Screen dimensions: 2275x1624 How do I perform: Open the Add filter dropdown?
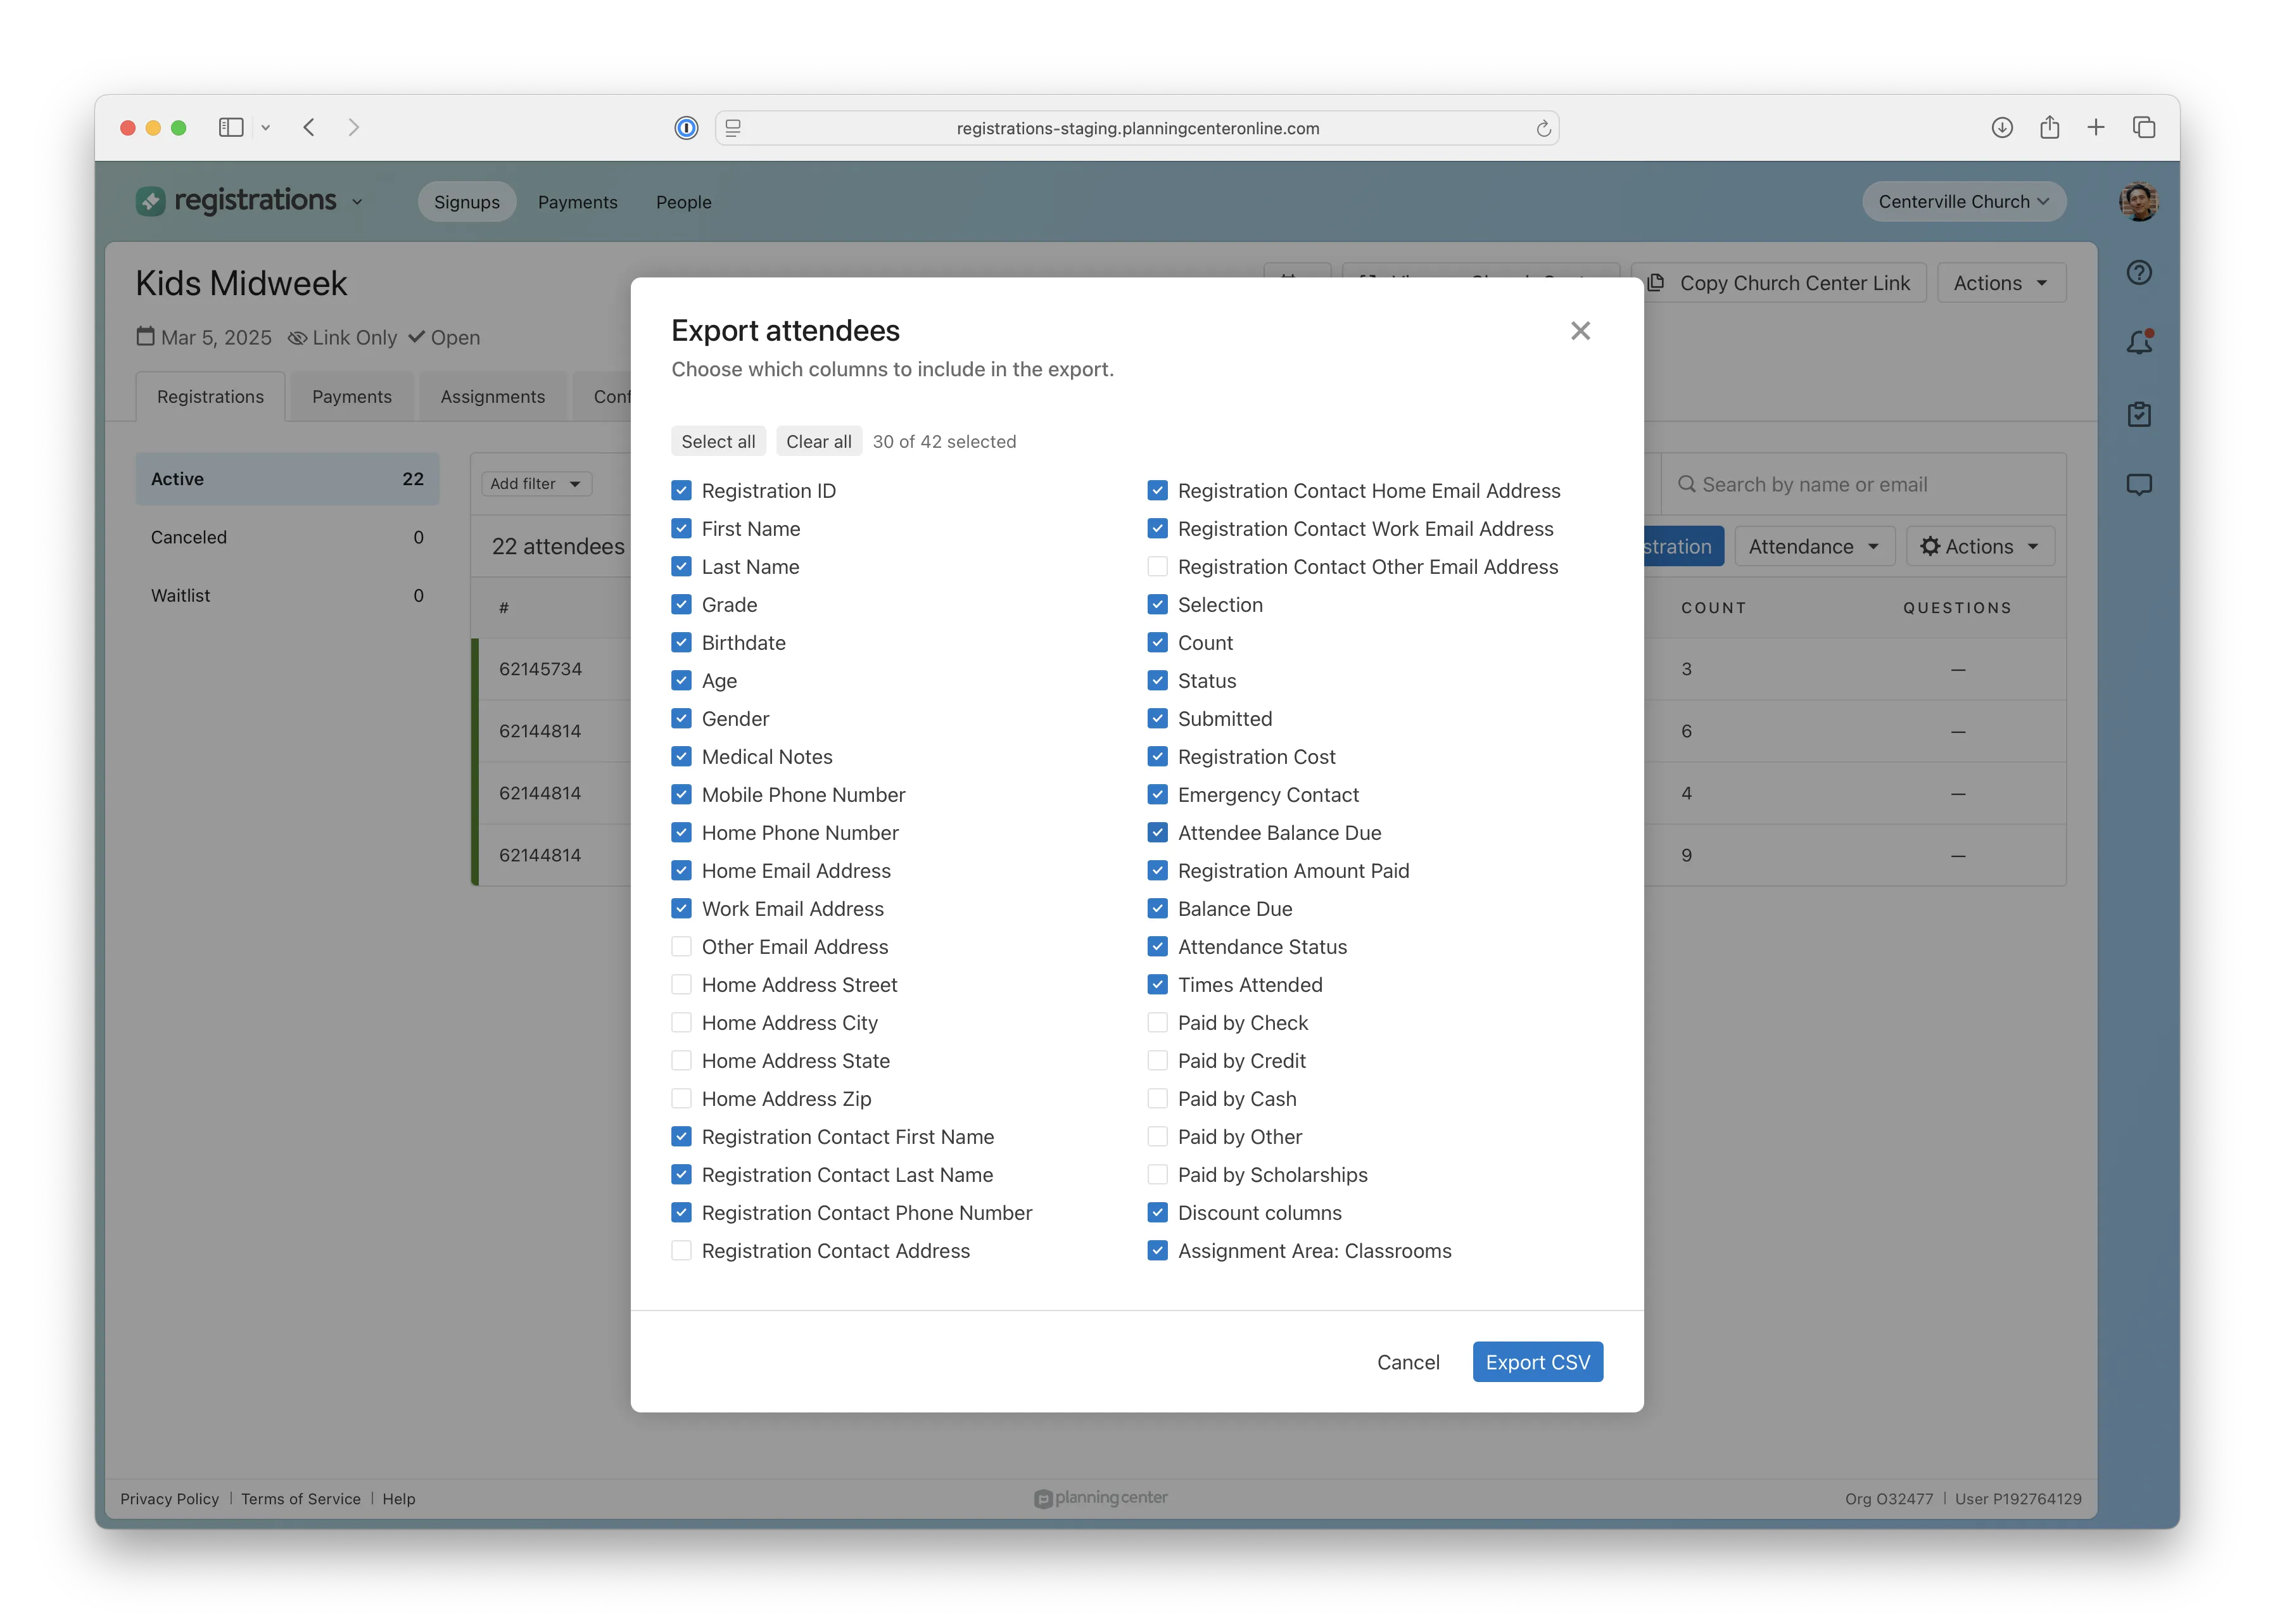pyautogui.click(x=536, y=483)
